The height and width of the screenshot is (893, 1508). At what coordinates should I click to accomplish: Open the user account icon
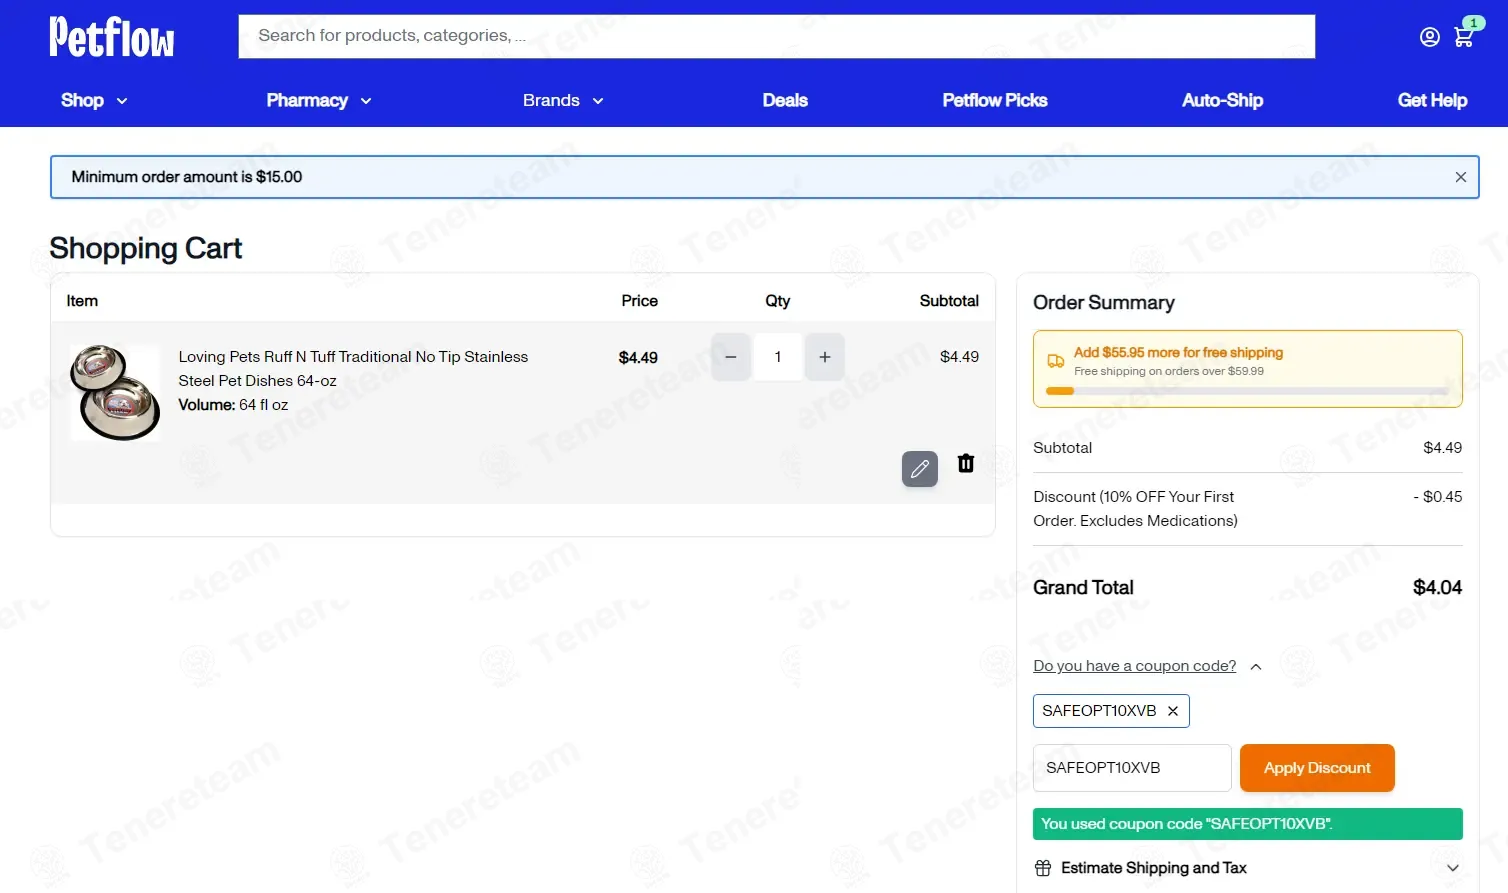point(1430,37)
